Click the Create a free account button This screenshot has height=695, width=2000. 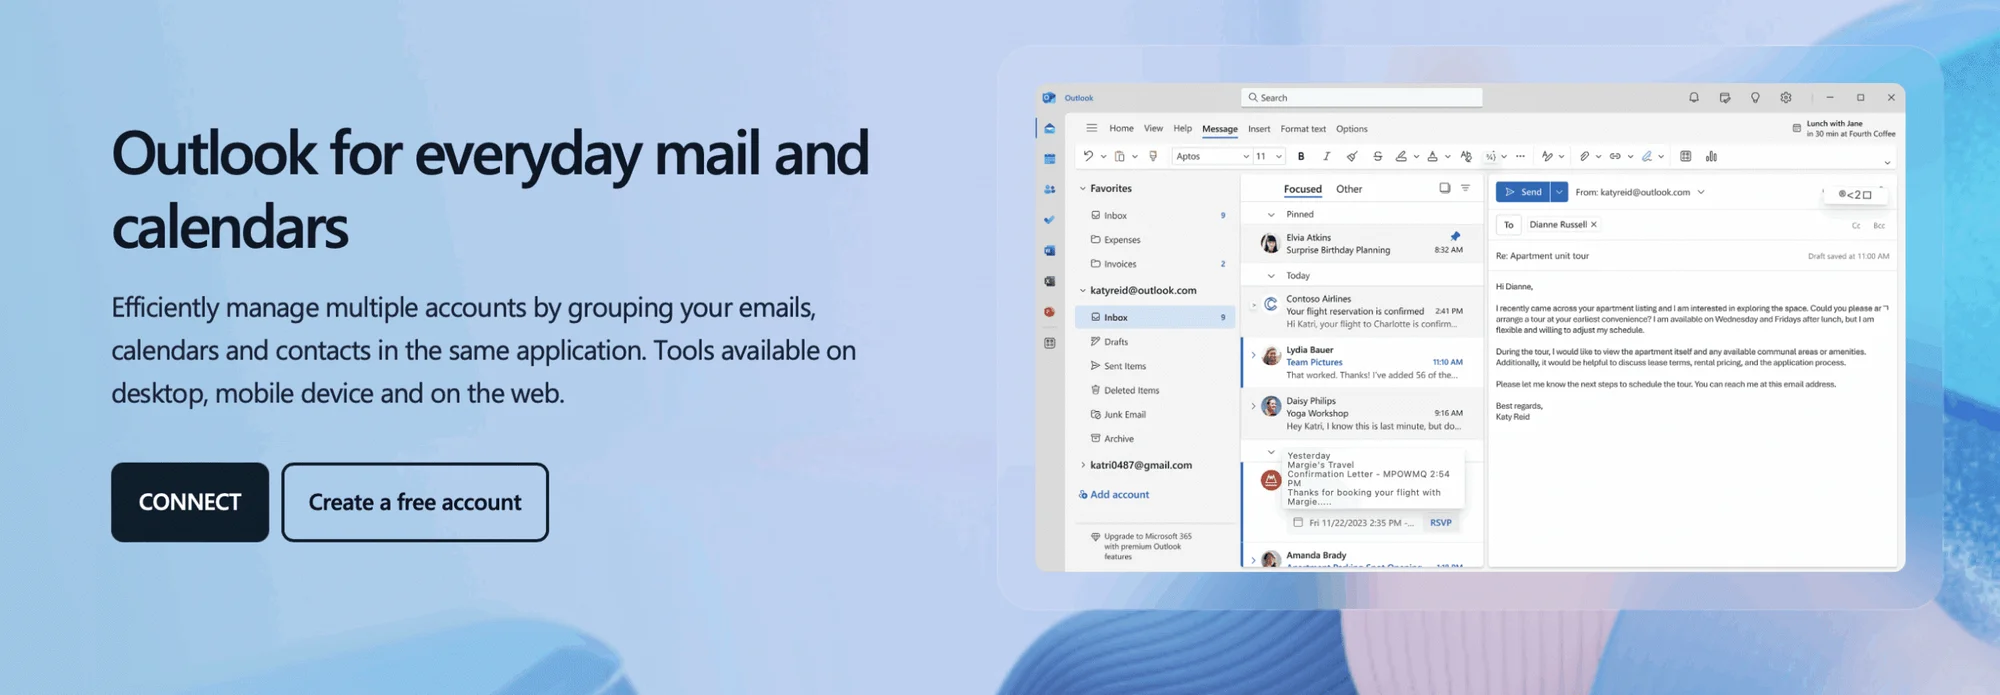click(415, 502)
